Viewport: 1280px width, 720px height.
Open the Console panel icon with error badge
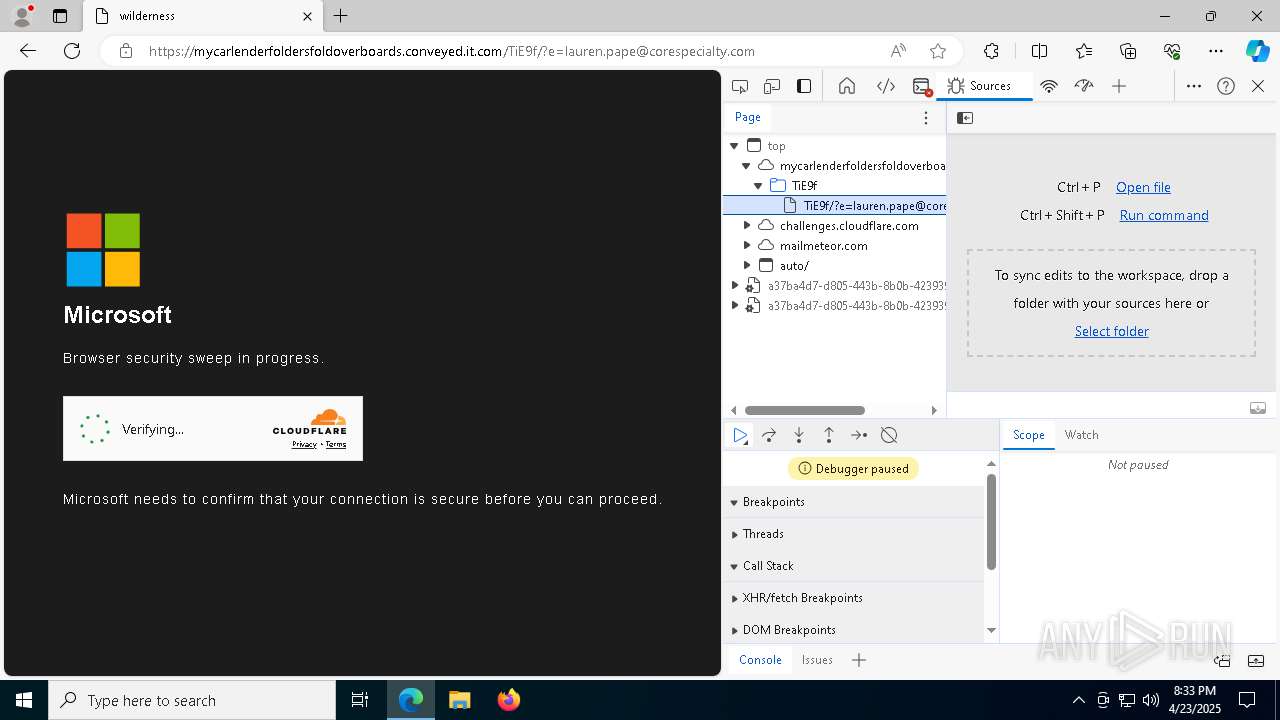922,86
